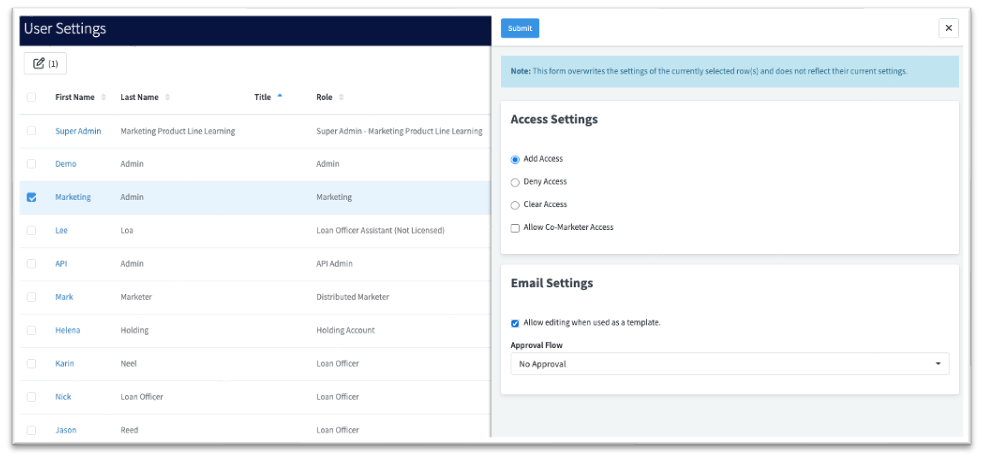Click the 'Neel' last name cell
The height and width of the screenshot is (460, 982).
pos(128,364)
